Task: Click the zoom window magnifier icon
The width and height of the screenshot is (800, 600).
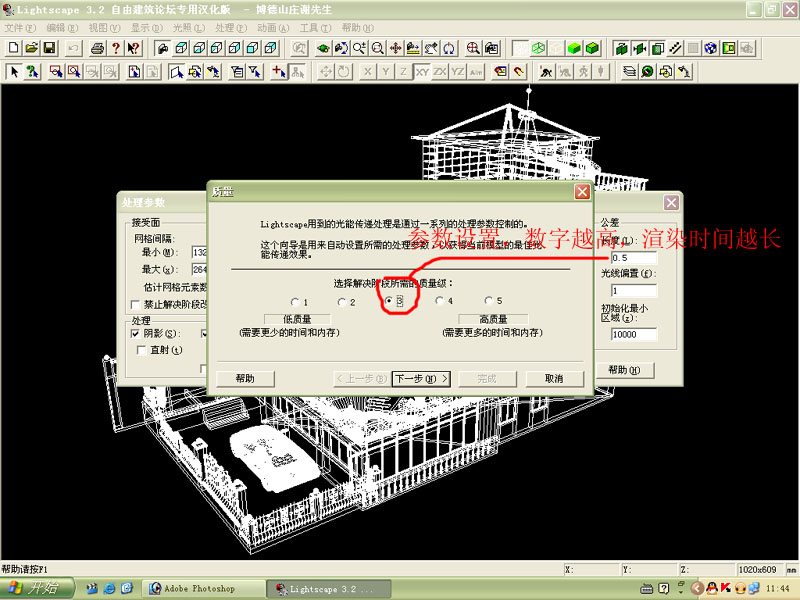Action: click(378, 48)
